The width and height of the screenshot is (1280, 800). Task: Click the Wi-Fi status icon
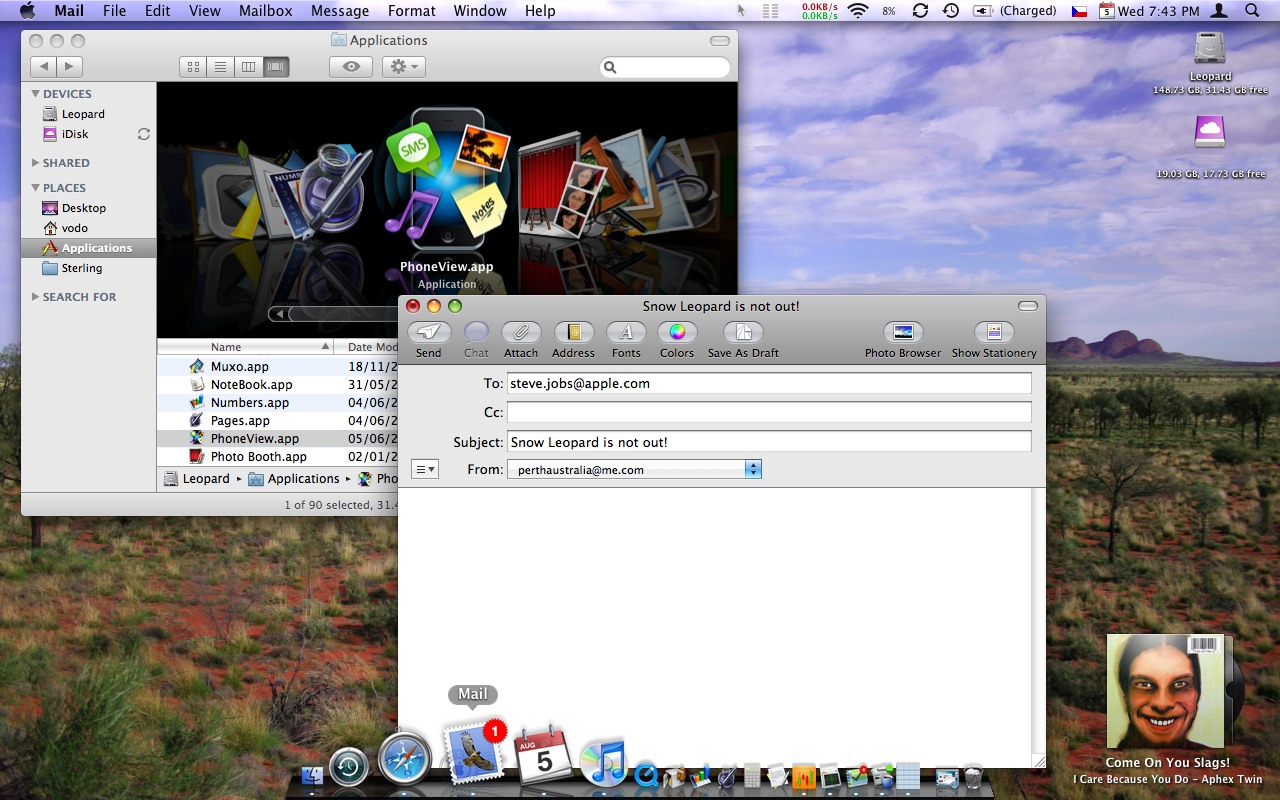click(857, 11)
